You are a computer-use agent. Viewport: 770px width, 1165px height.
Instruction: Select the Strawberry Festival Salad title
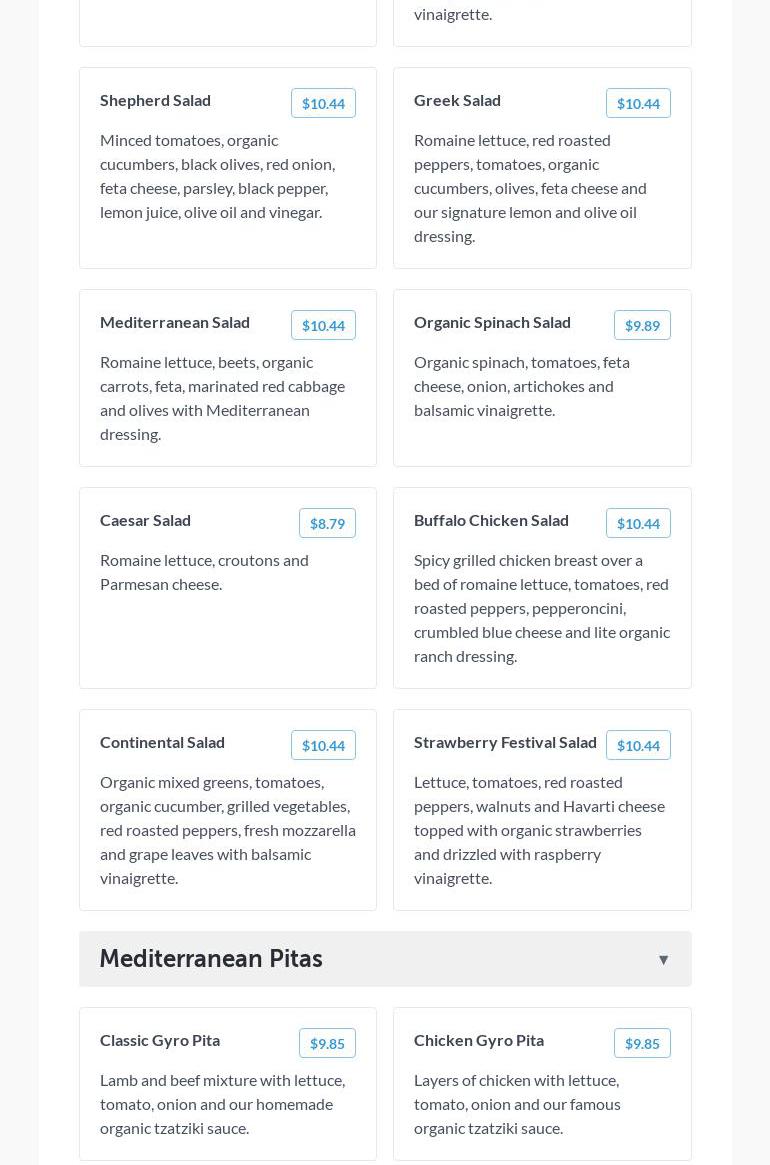point(505,742)
